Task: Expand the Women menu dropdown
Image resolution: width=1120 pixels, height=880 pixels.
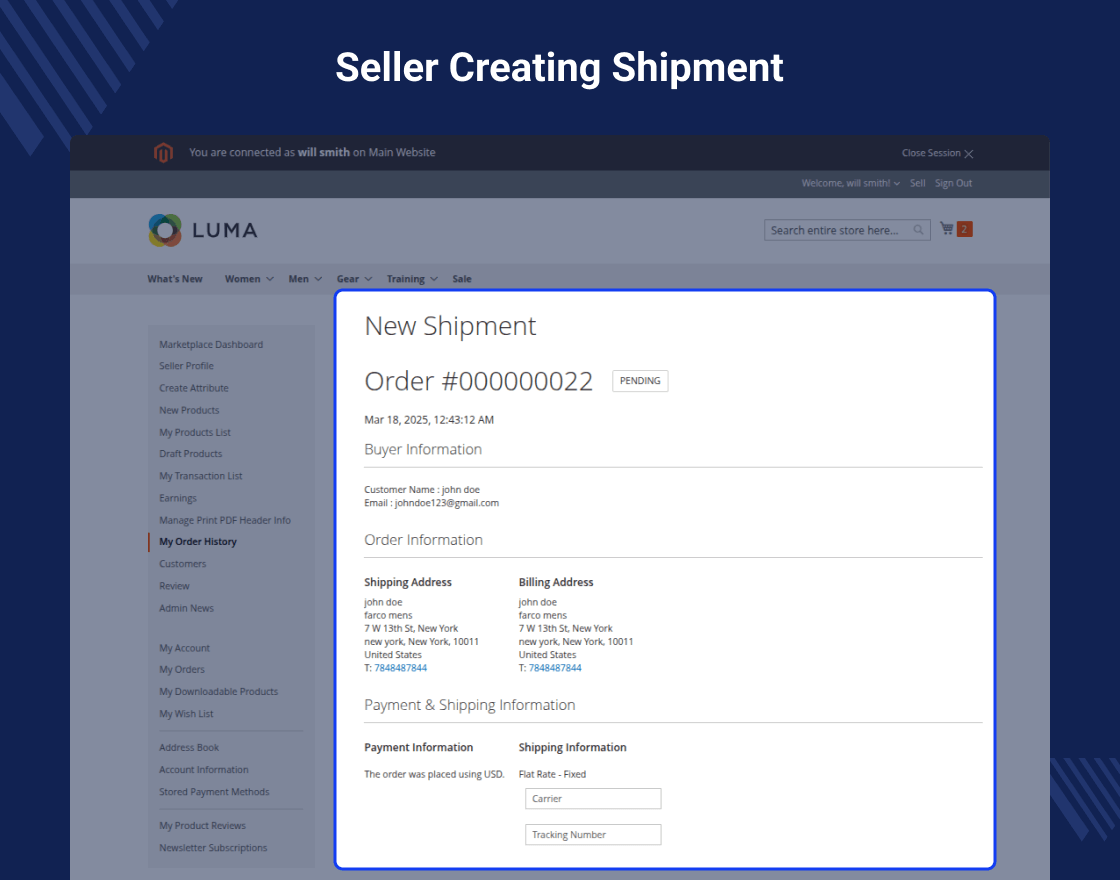Action: click(x=249, y=279)
